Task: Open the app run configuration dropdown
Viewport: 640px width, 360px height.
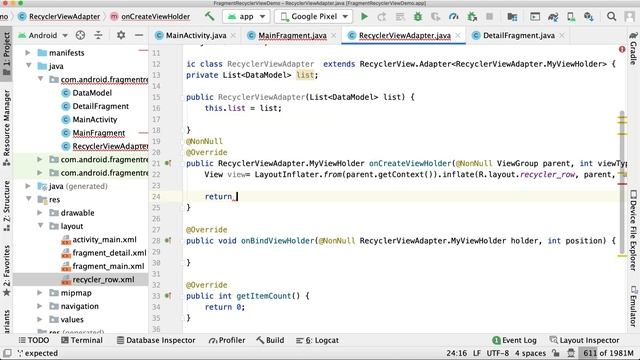Action: tap(247, 16)
